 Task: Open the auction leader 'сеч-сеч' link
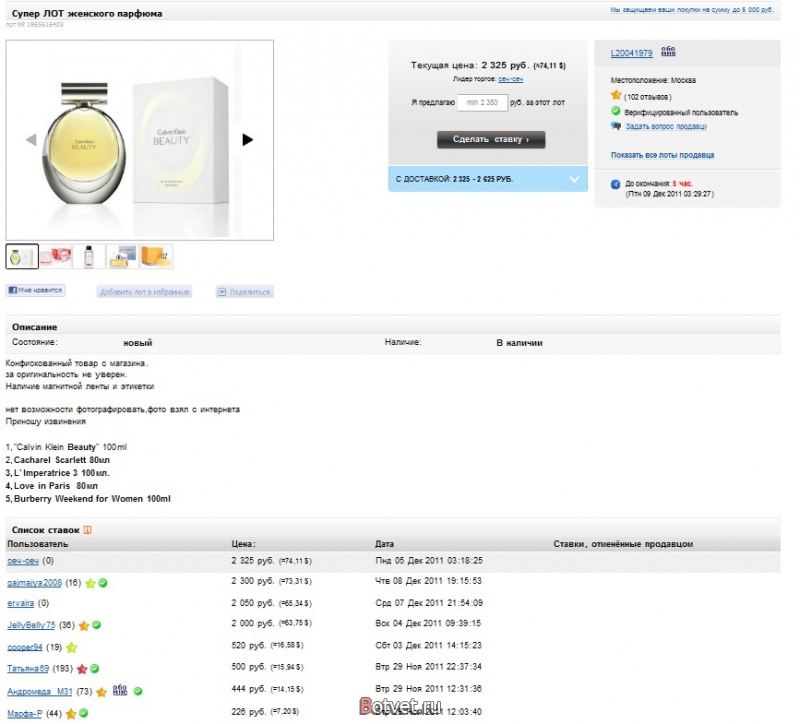coord(510,79)
